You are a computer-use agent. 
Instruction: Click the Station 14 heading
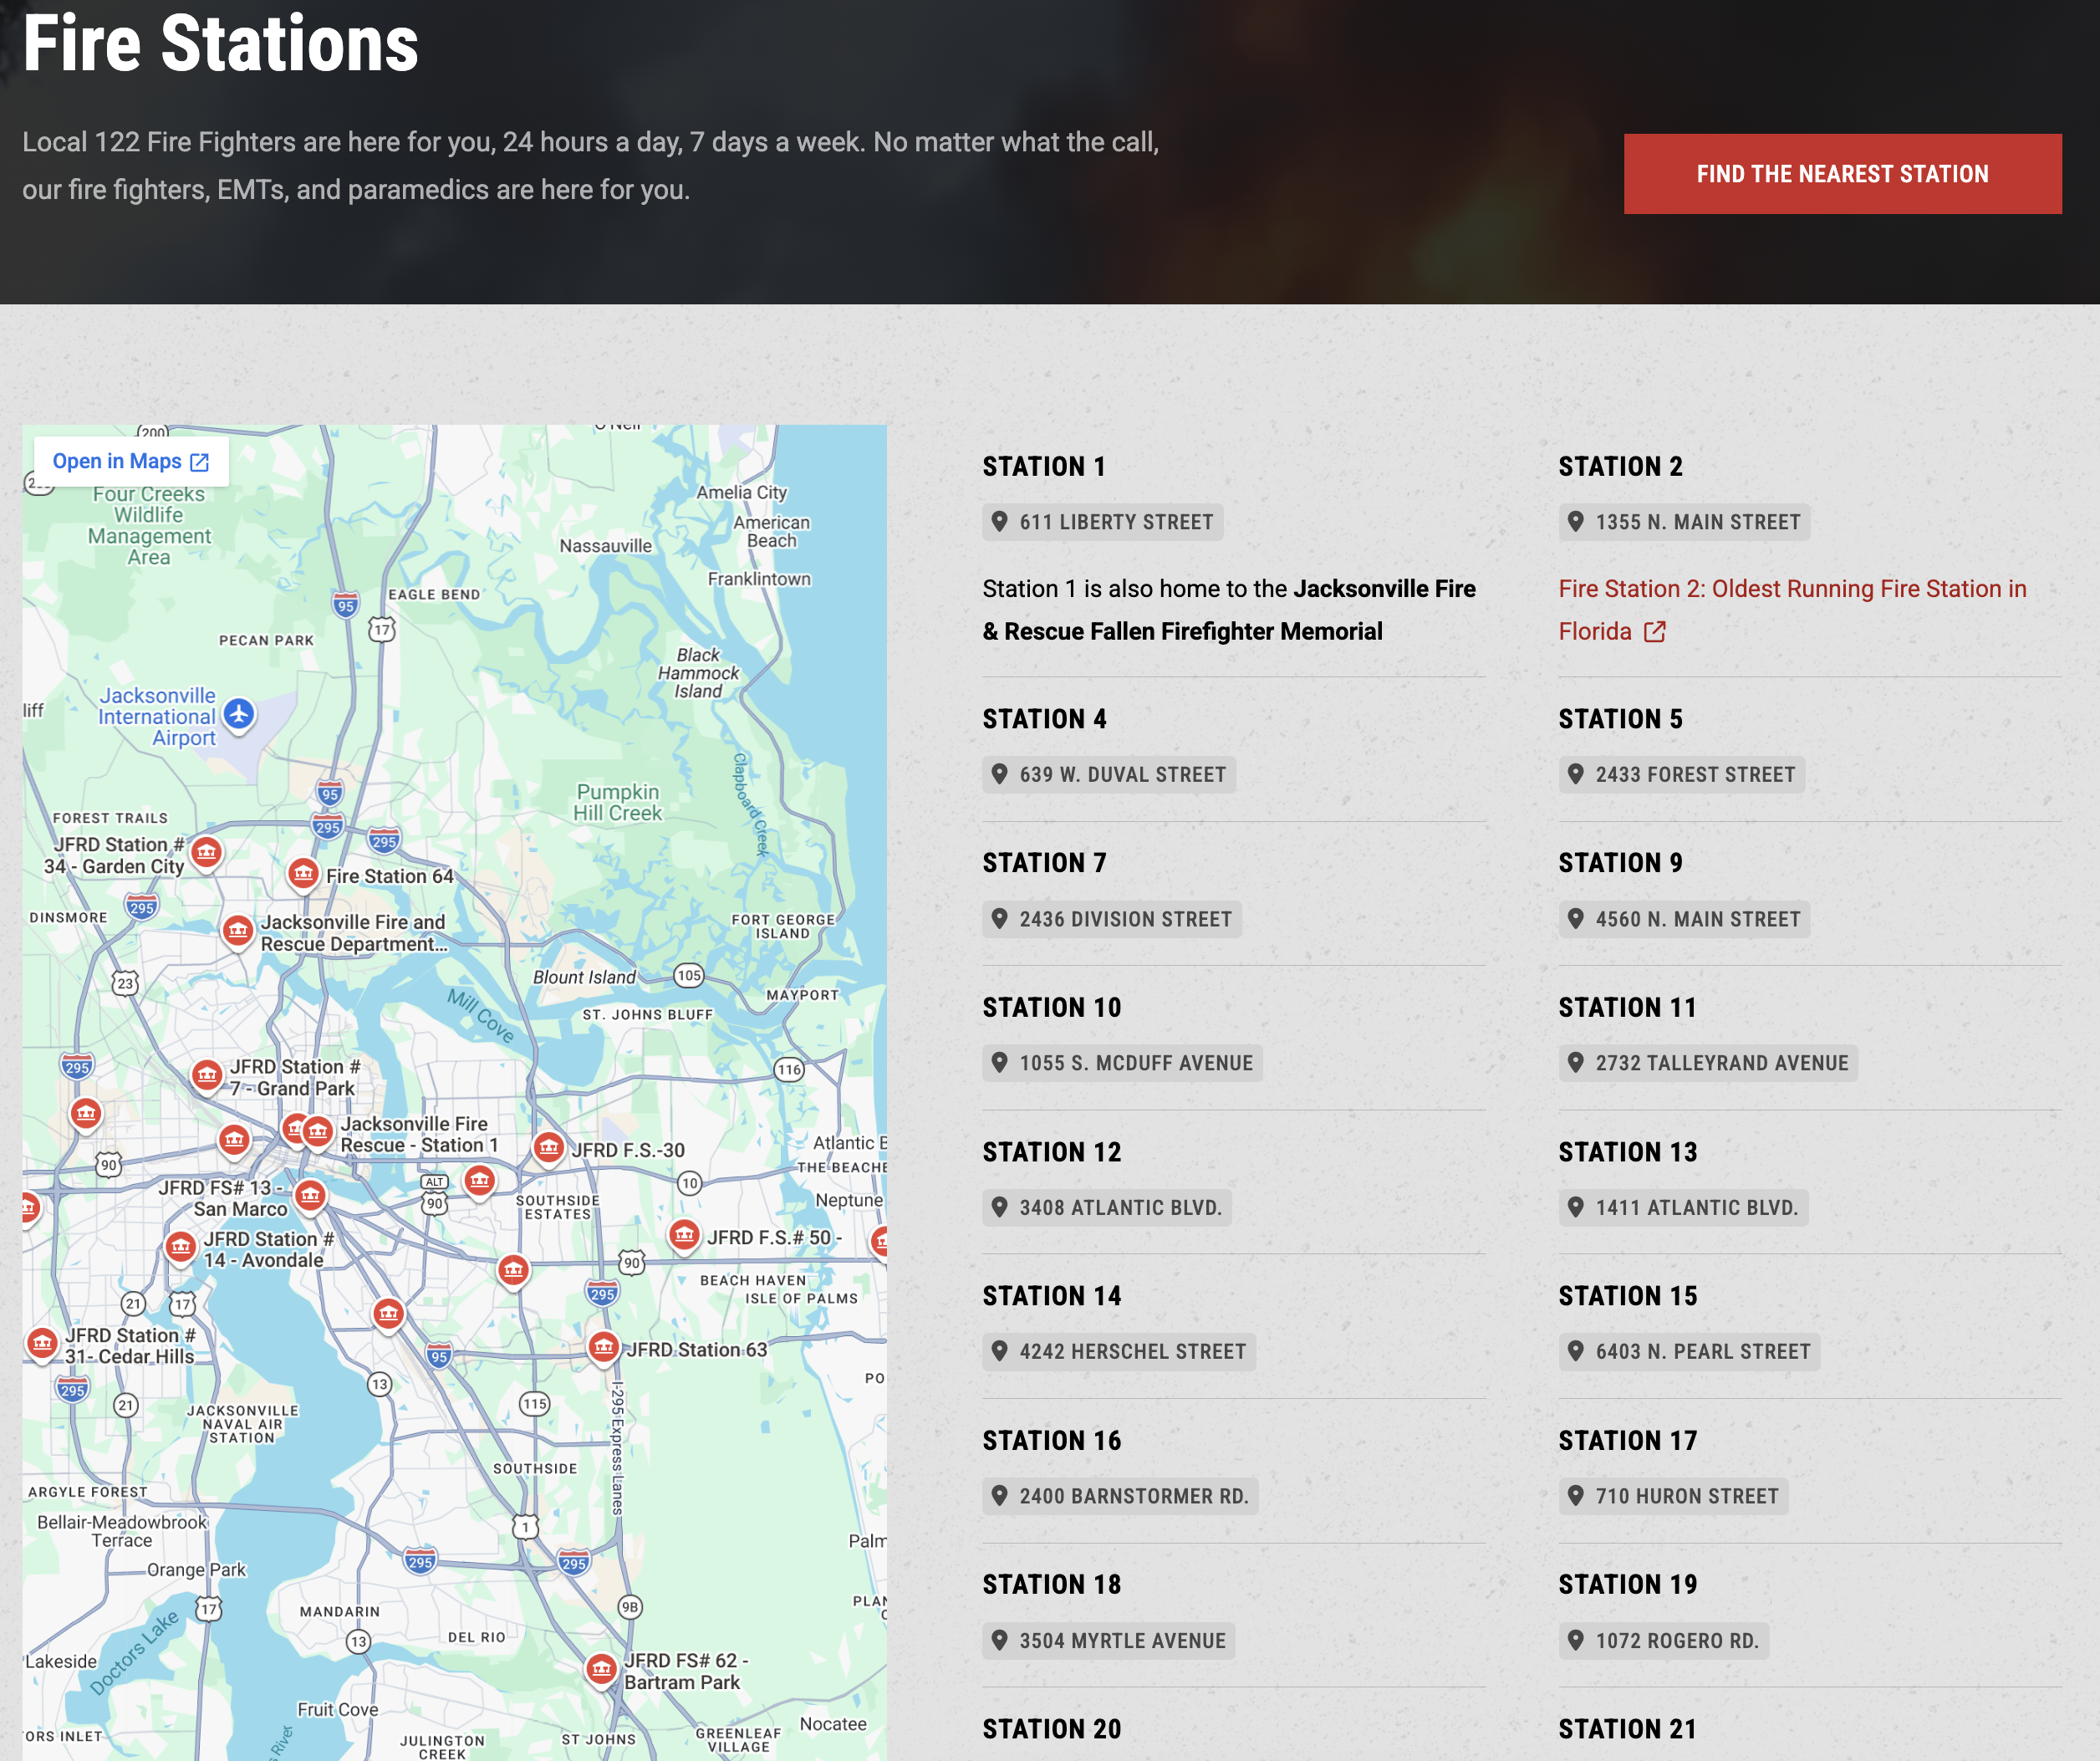tap(1052, 1296)
